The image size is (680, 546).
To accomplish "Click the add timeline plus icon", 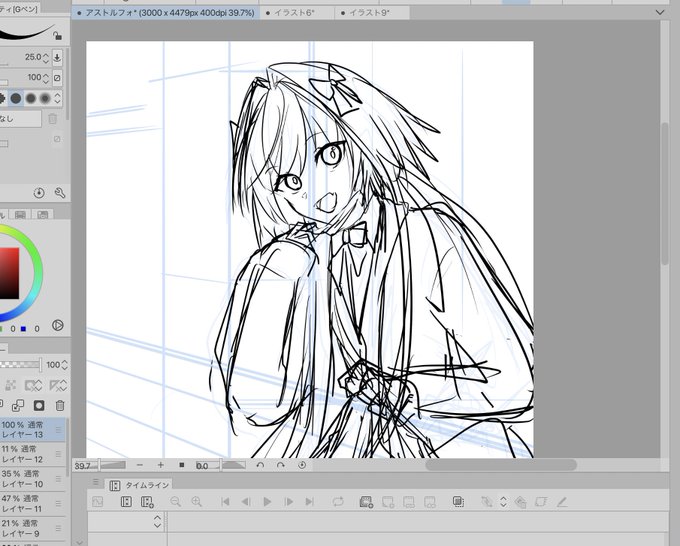I will [x=147, y=502].
